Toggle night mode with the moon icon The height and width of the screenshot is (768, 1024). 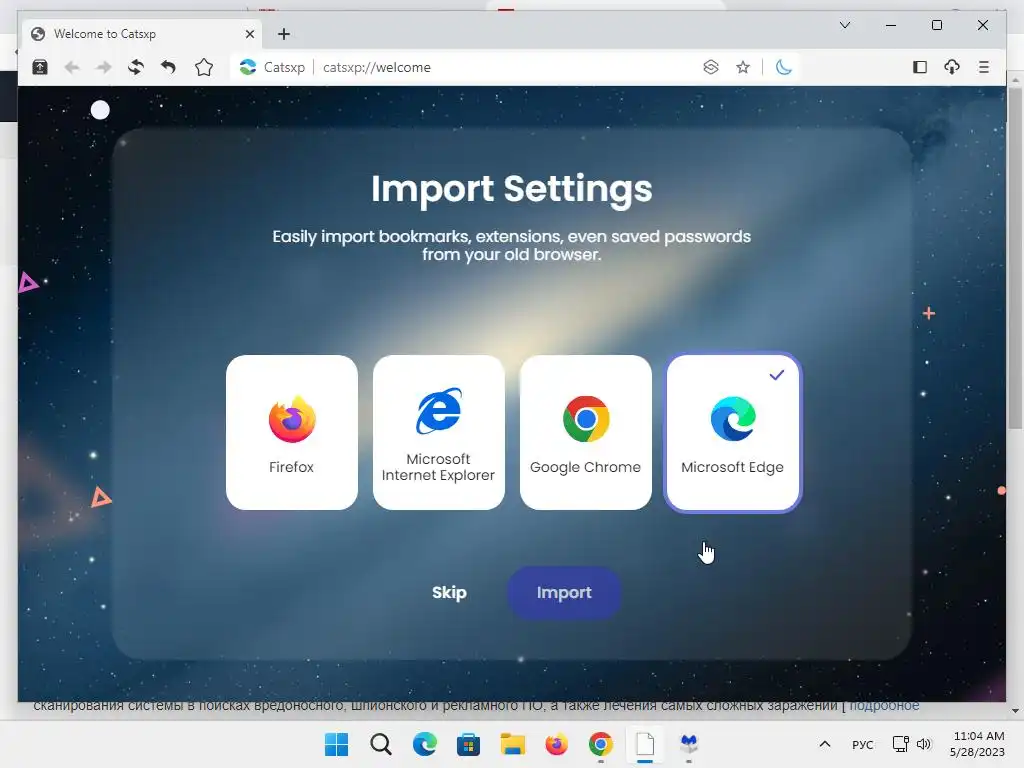pos(784,67)
